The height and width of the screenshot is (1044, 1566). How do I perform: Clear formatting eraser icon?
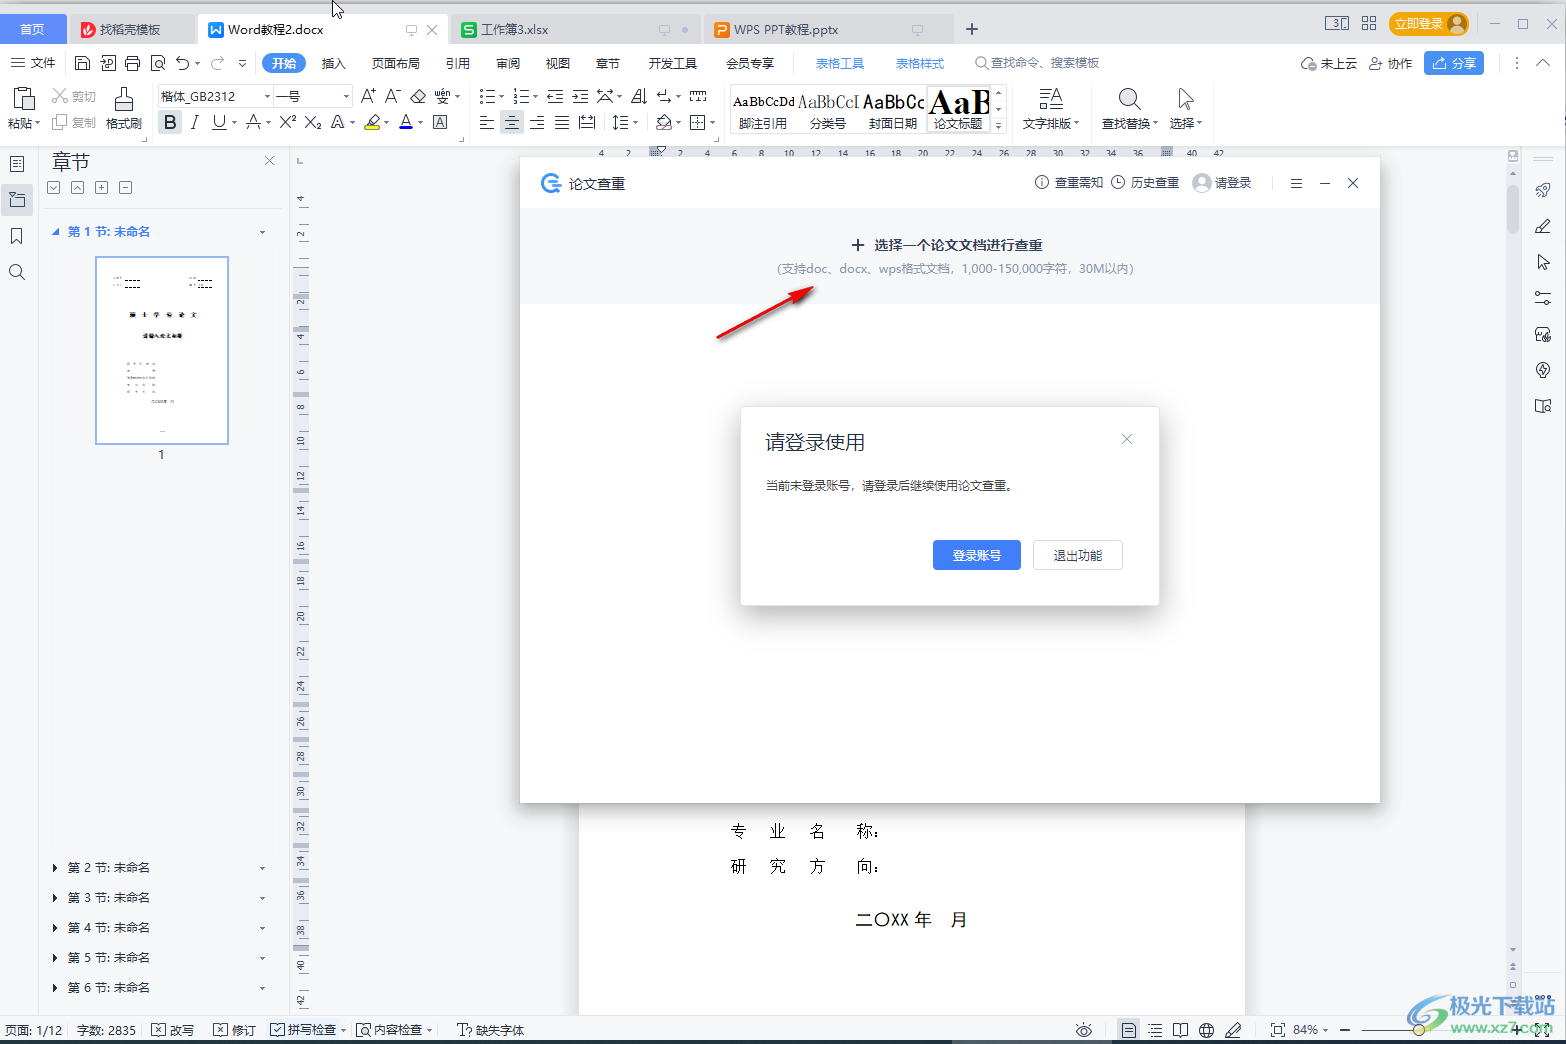point(418,96)
